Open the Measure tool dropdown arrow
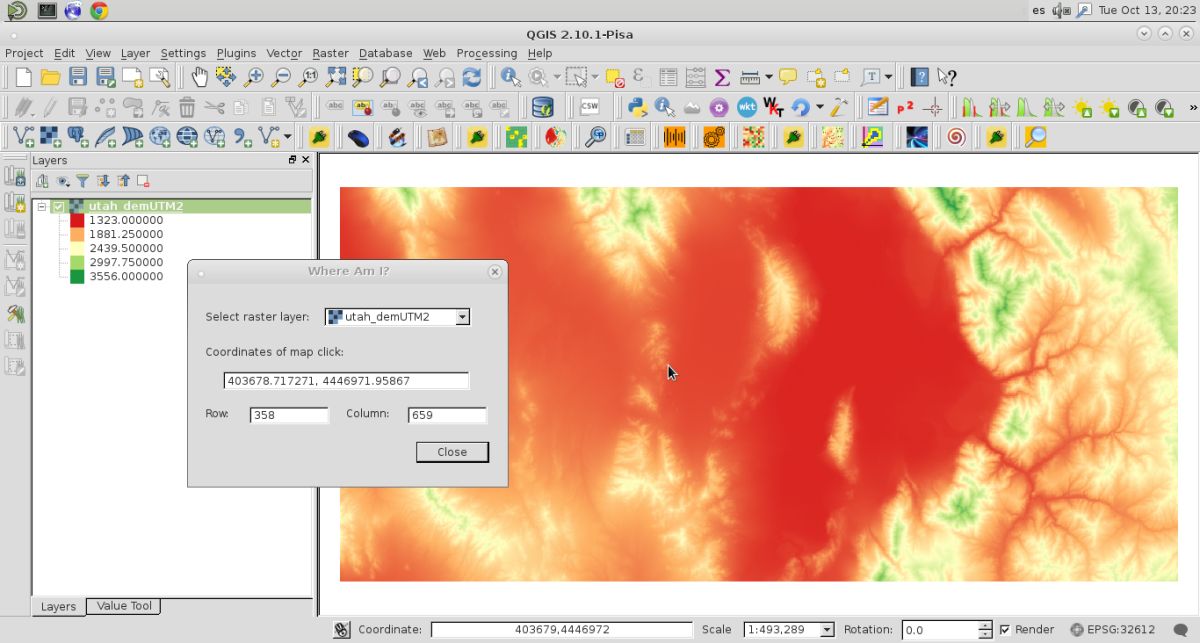 coord(768,77)
